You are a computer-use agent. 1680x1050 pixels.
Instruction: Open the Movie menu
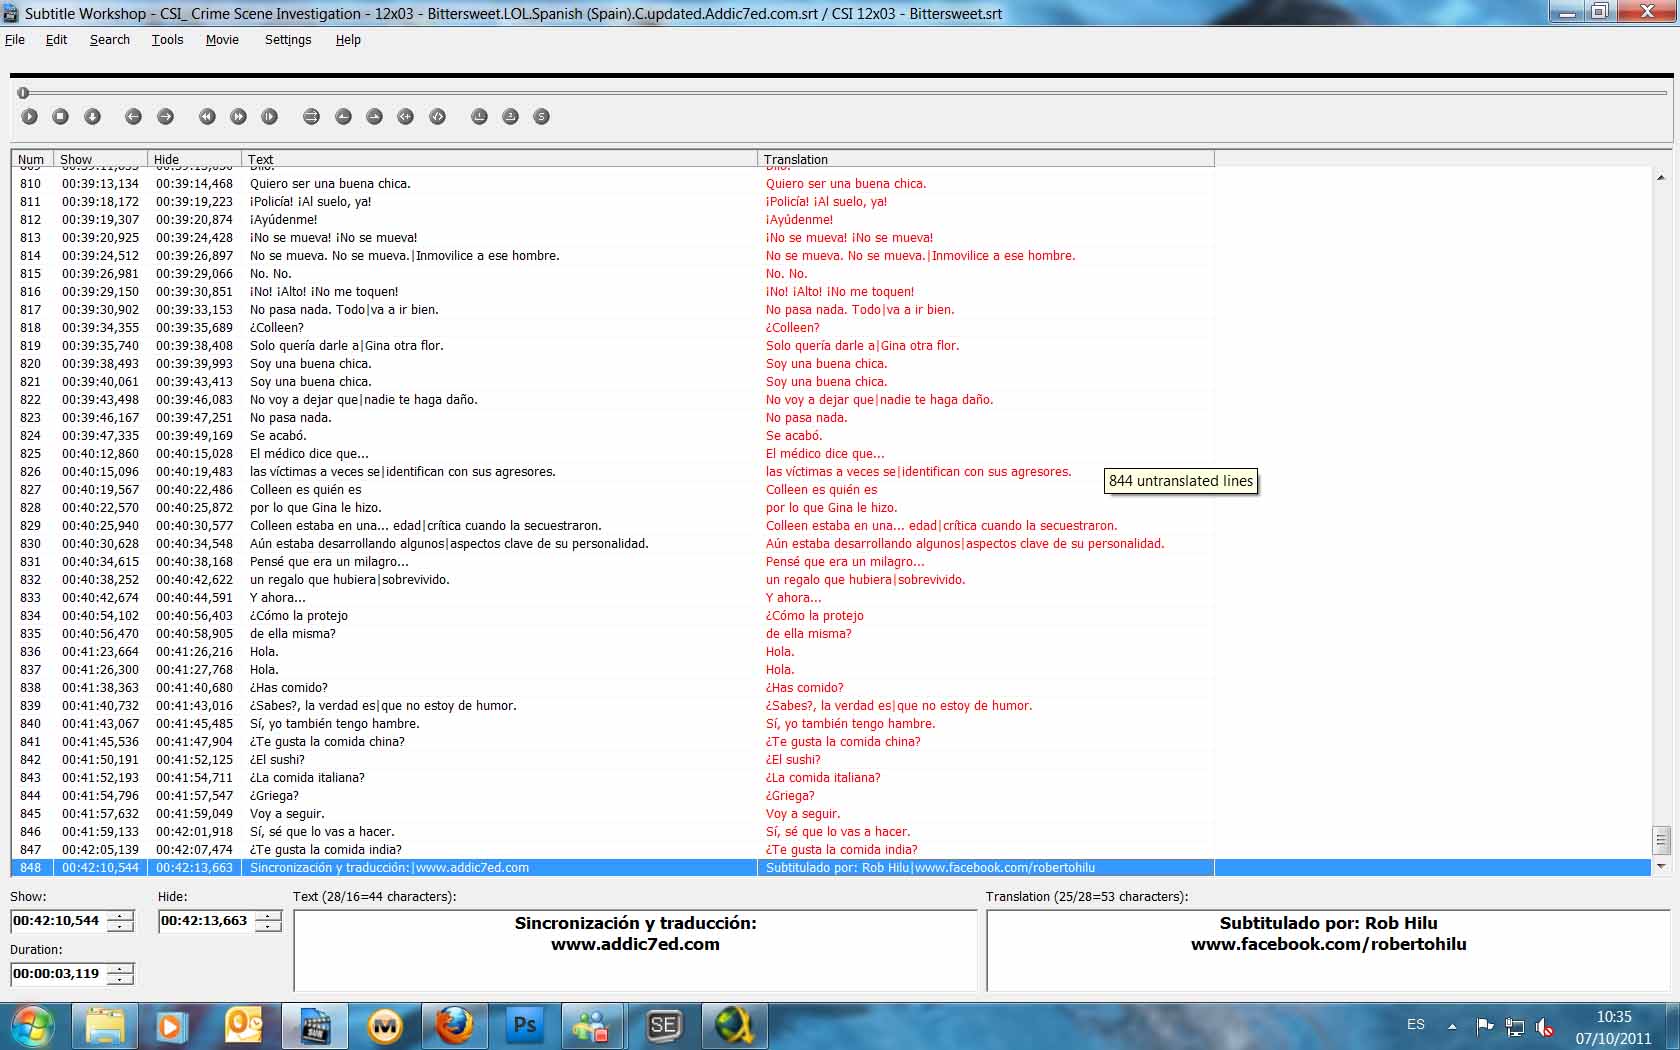pos(222,40)
